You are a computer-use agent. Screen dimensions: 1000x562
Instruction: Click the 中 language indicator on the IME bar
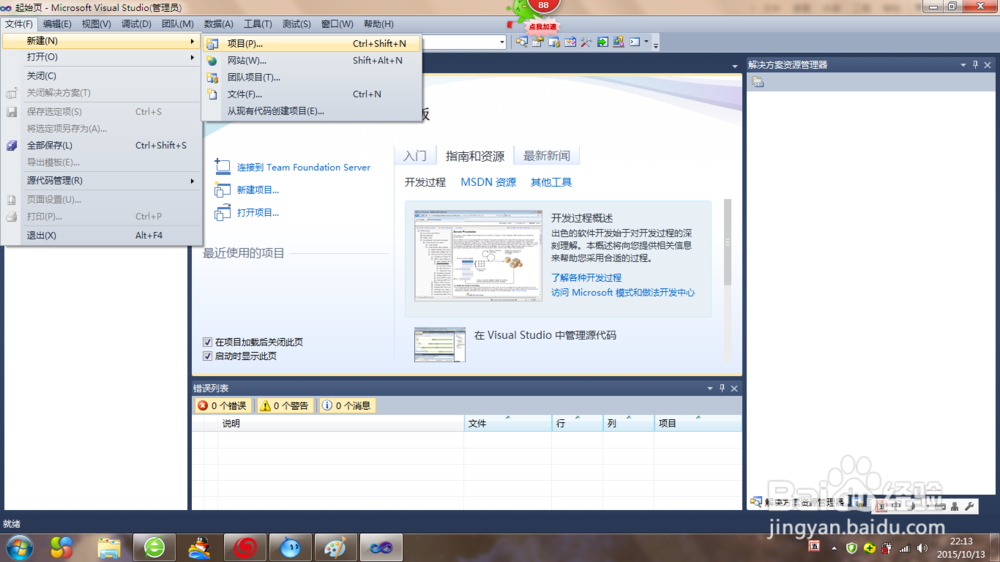click(895, 506)
